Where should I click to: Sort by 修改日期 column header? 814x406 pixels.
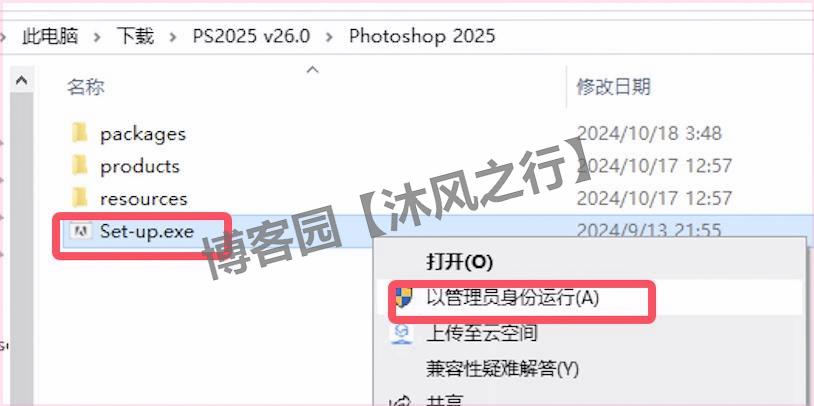[613, 86]
